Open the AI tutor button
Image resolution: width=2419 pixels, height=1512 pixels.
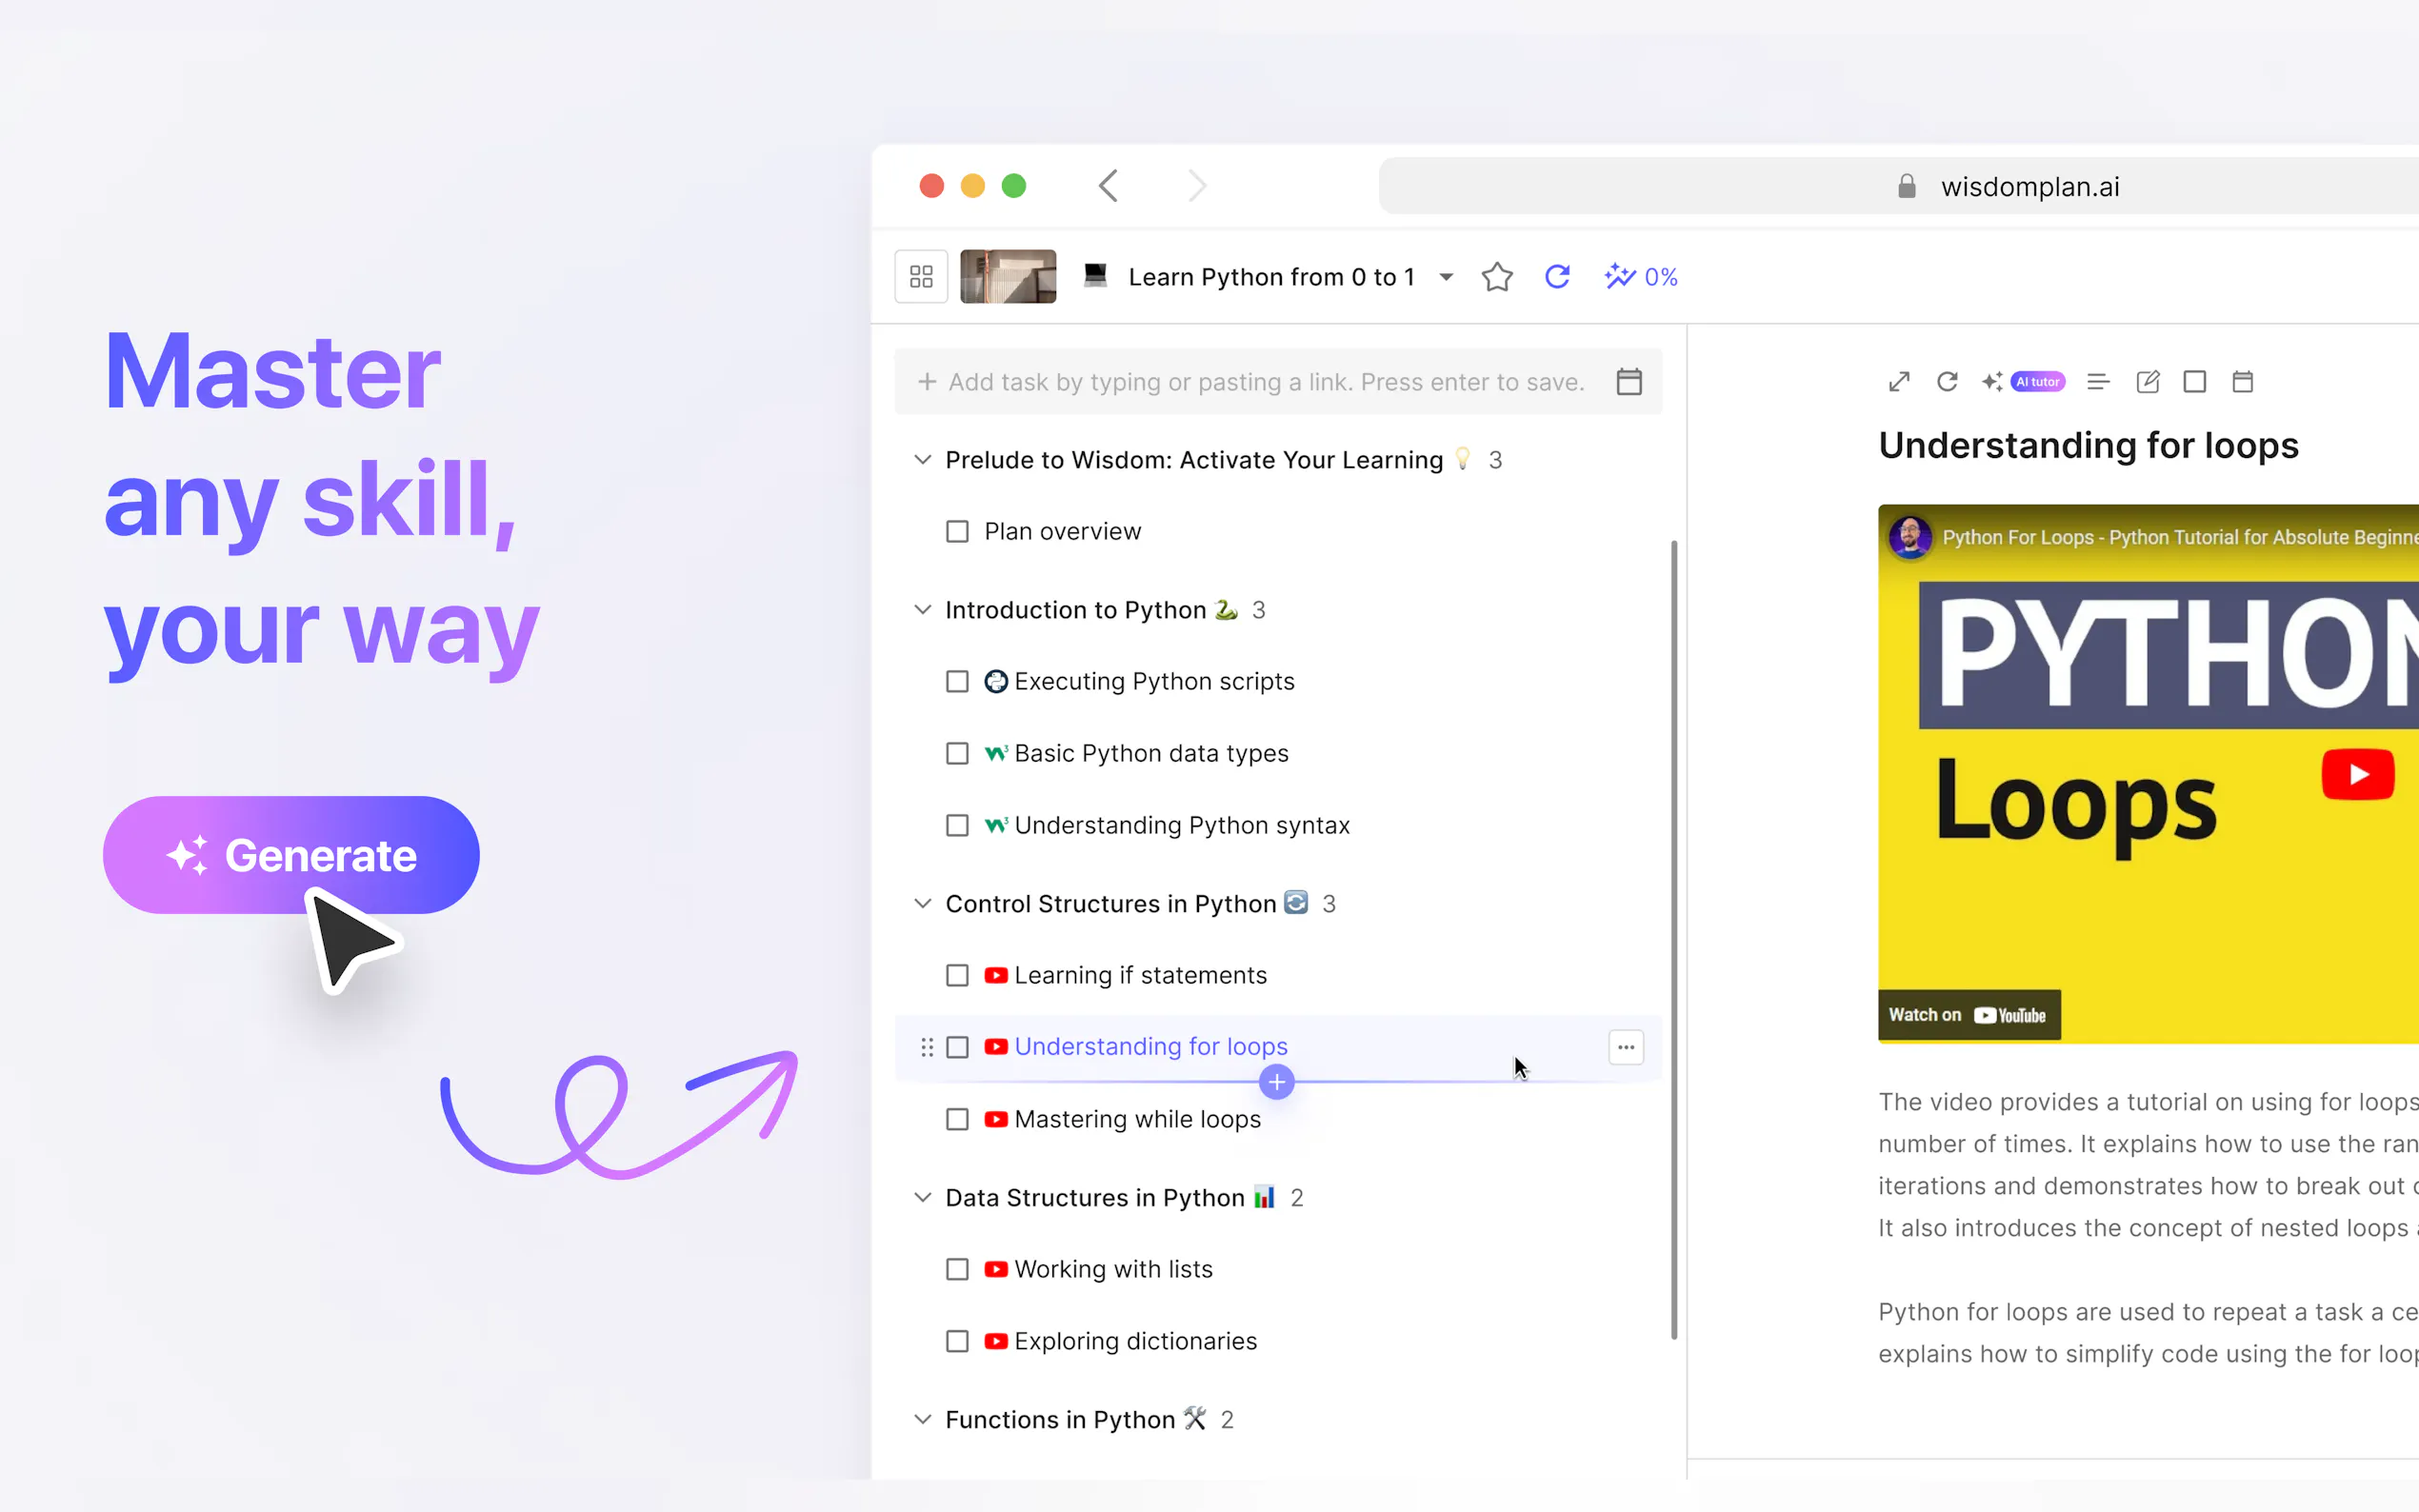tap(2036, 382)
